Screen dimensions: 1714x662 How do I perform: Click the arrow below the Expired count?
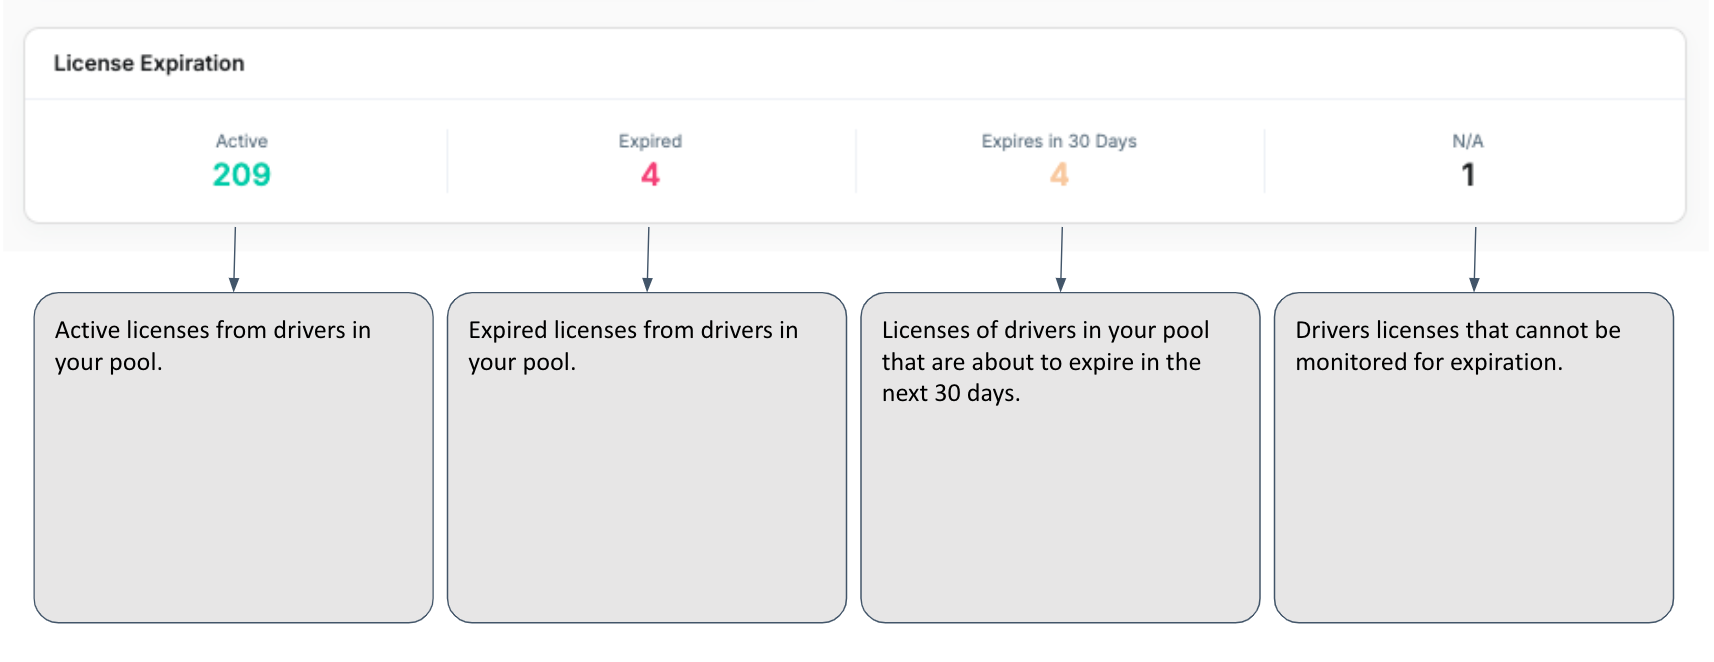(648, 259)
